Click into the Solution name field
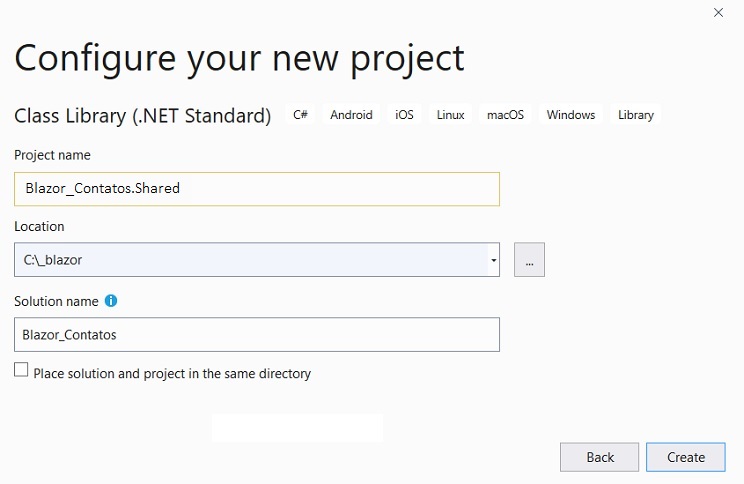The height and width of the screenshot is (484, 744). click(x=257, y=335)
